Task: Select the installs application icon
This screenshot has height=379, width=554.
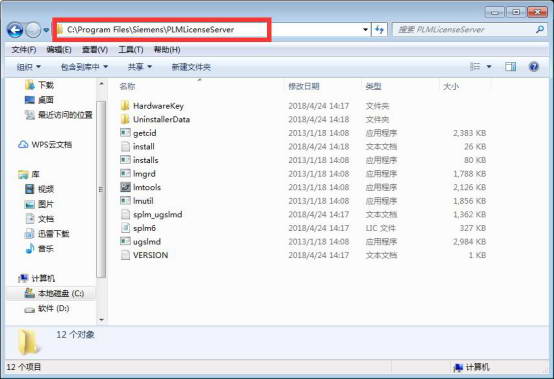Action: coord(125,160)
